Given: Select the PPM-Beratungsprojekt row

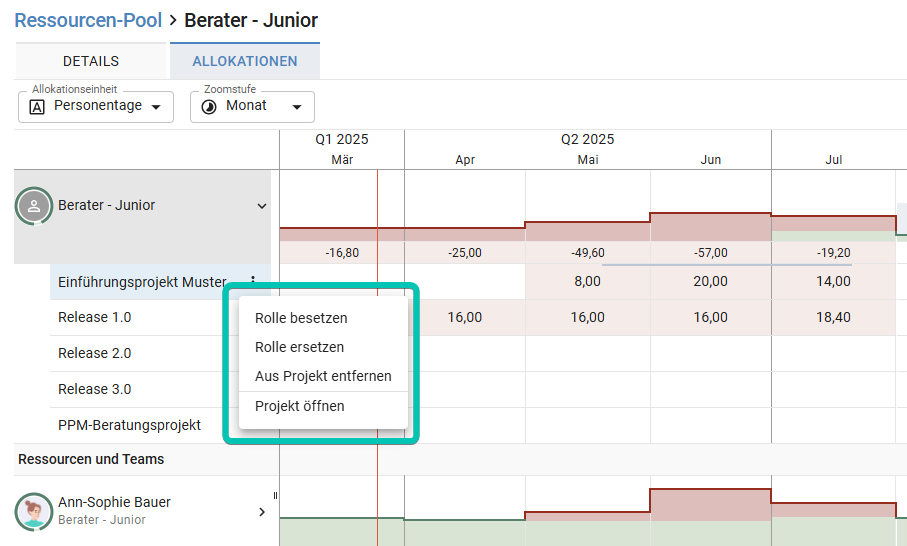Looking at the screenshot, I should click(x=129, y=425).
